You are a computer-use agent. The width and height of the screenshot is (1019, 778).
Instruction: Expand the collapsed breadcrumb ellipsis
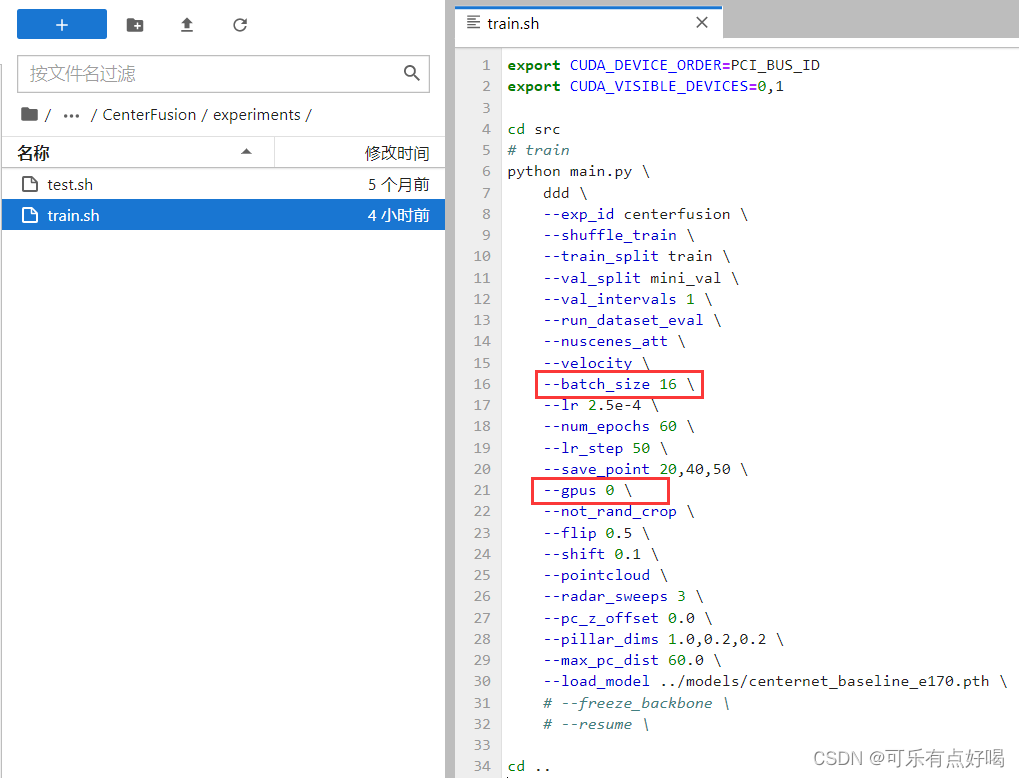tap(71, 116)
